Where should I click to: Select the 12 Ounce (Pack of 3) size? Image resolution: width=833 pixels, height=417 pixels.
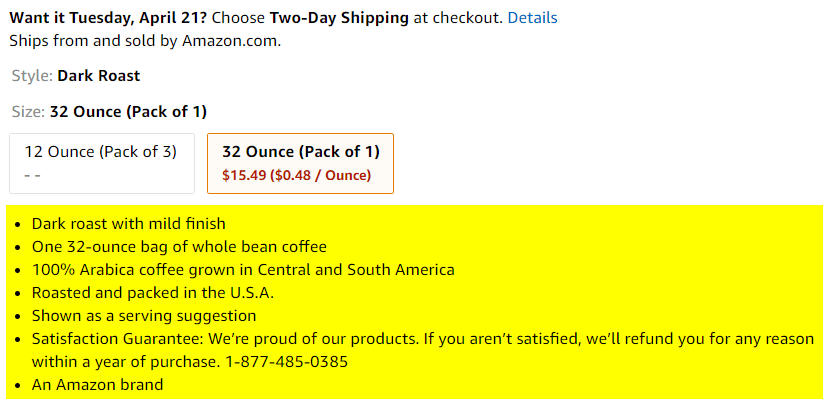click(101, 162)
